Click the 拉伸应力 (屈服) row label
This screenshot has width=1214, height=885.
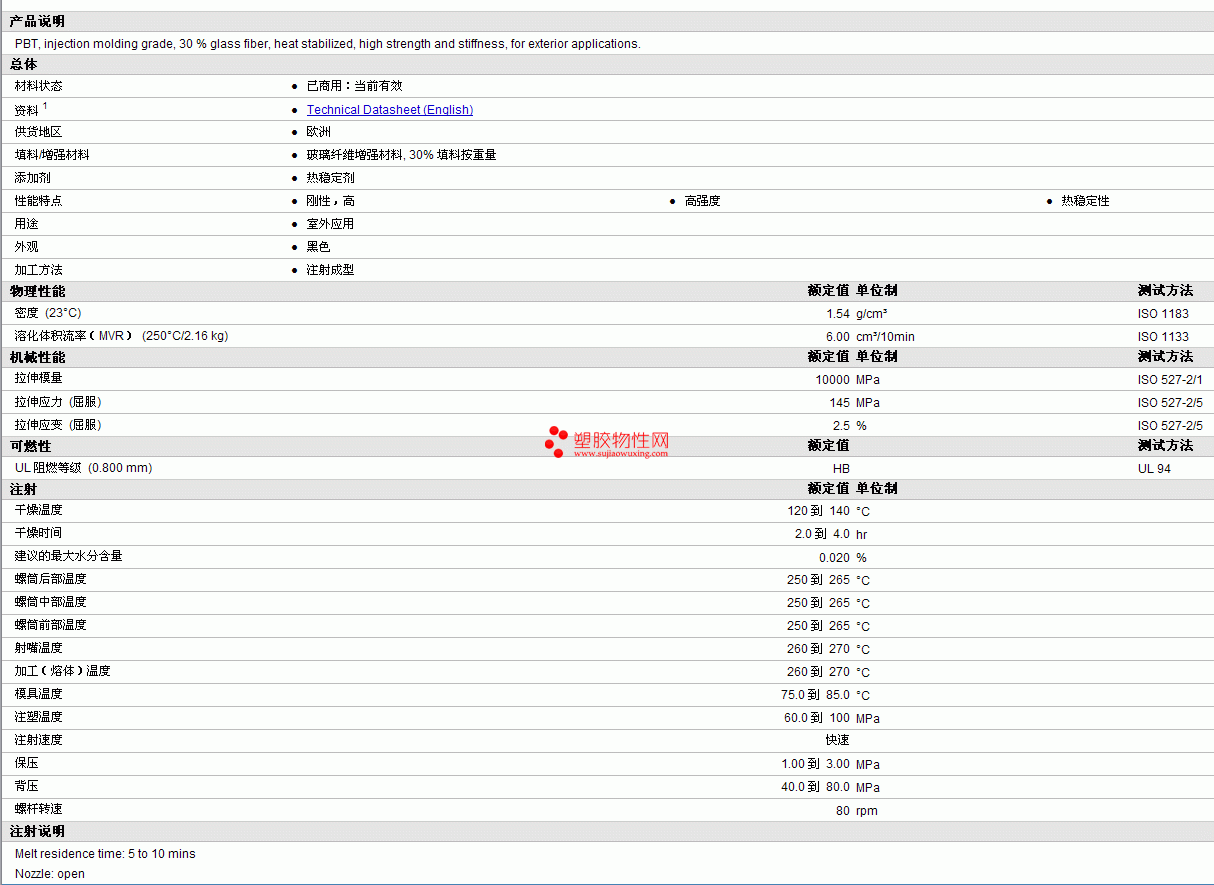click(x=58, y=403)
